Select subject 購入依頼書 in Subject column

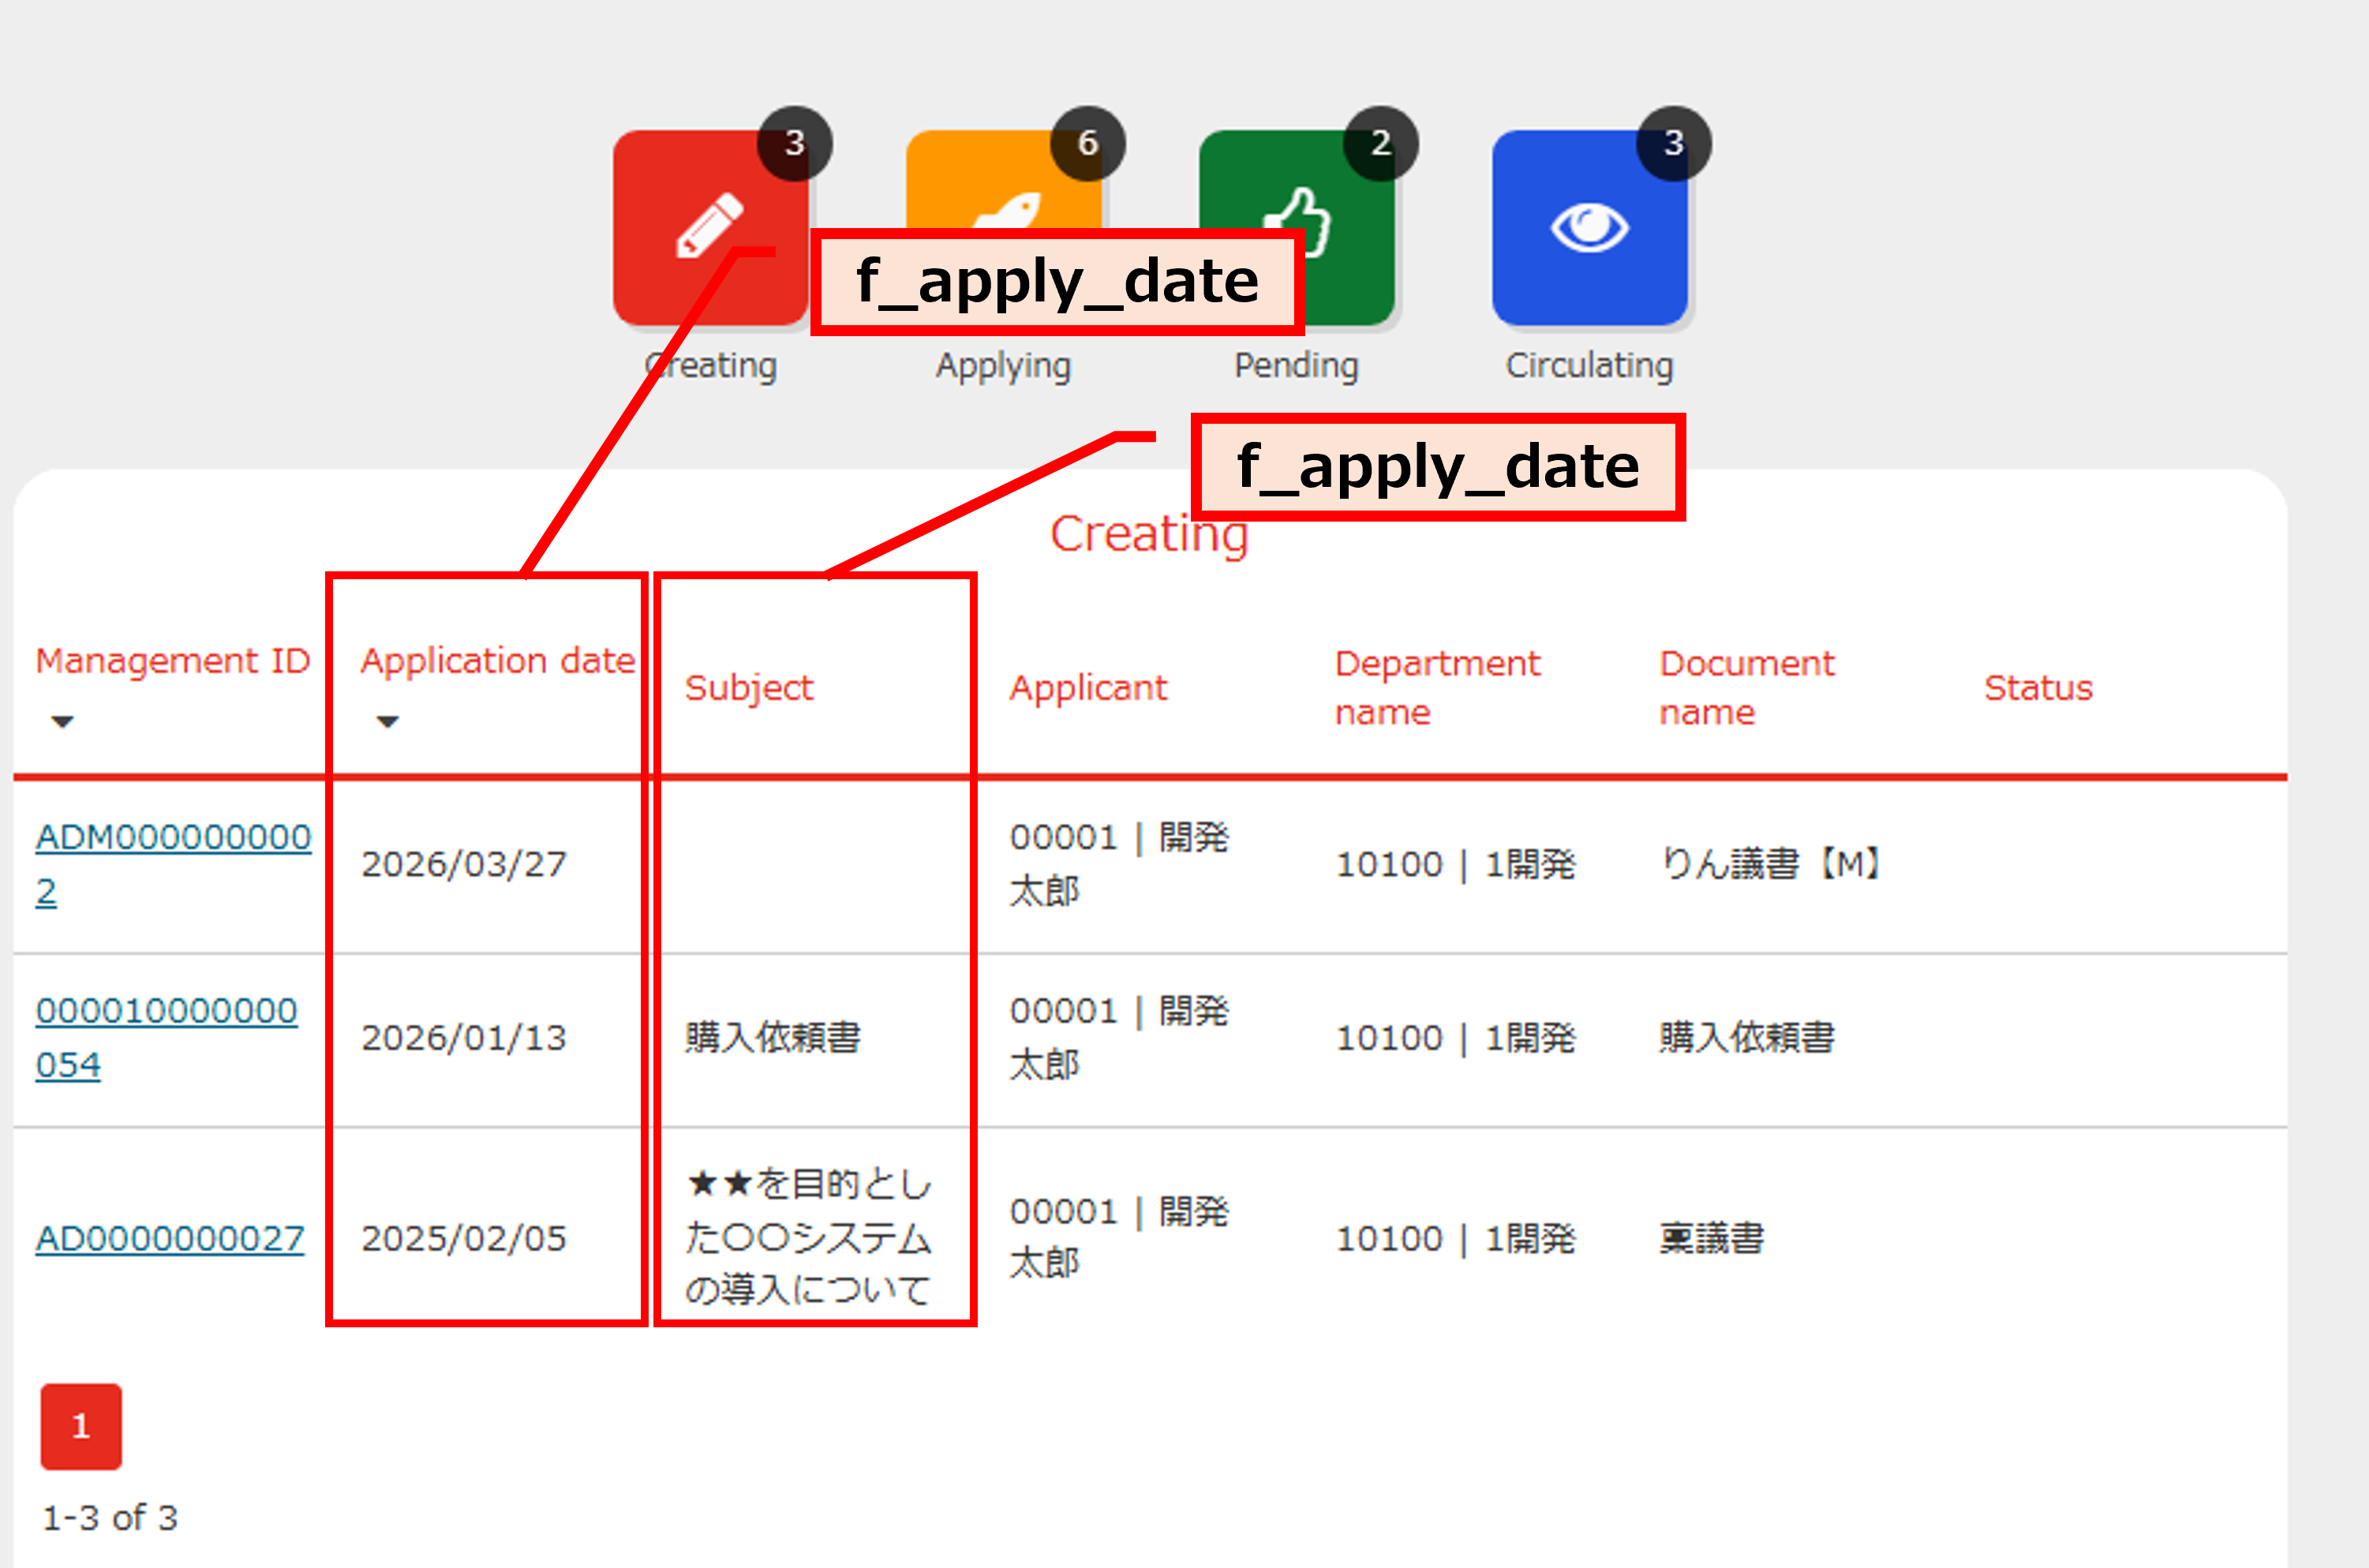pyautogui.click(x=772, y=1038)
